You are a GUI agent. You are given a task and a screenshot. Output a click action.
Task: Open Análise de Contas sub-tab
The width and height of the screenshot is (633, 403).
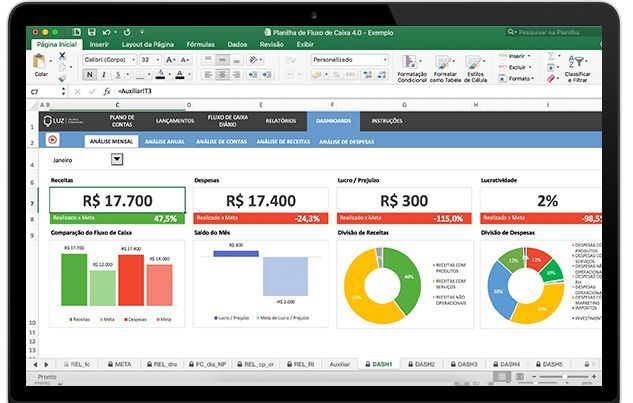(221, 141)
